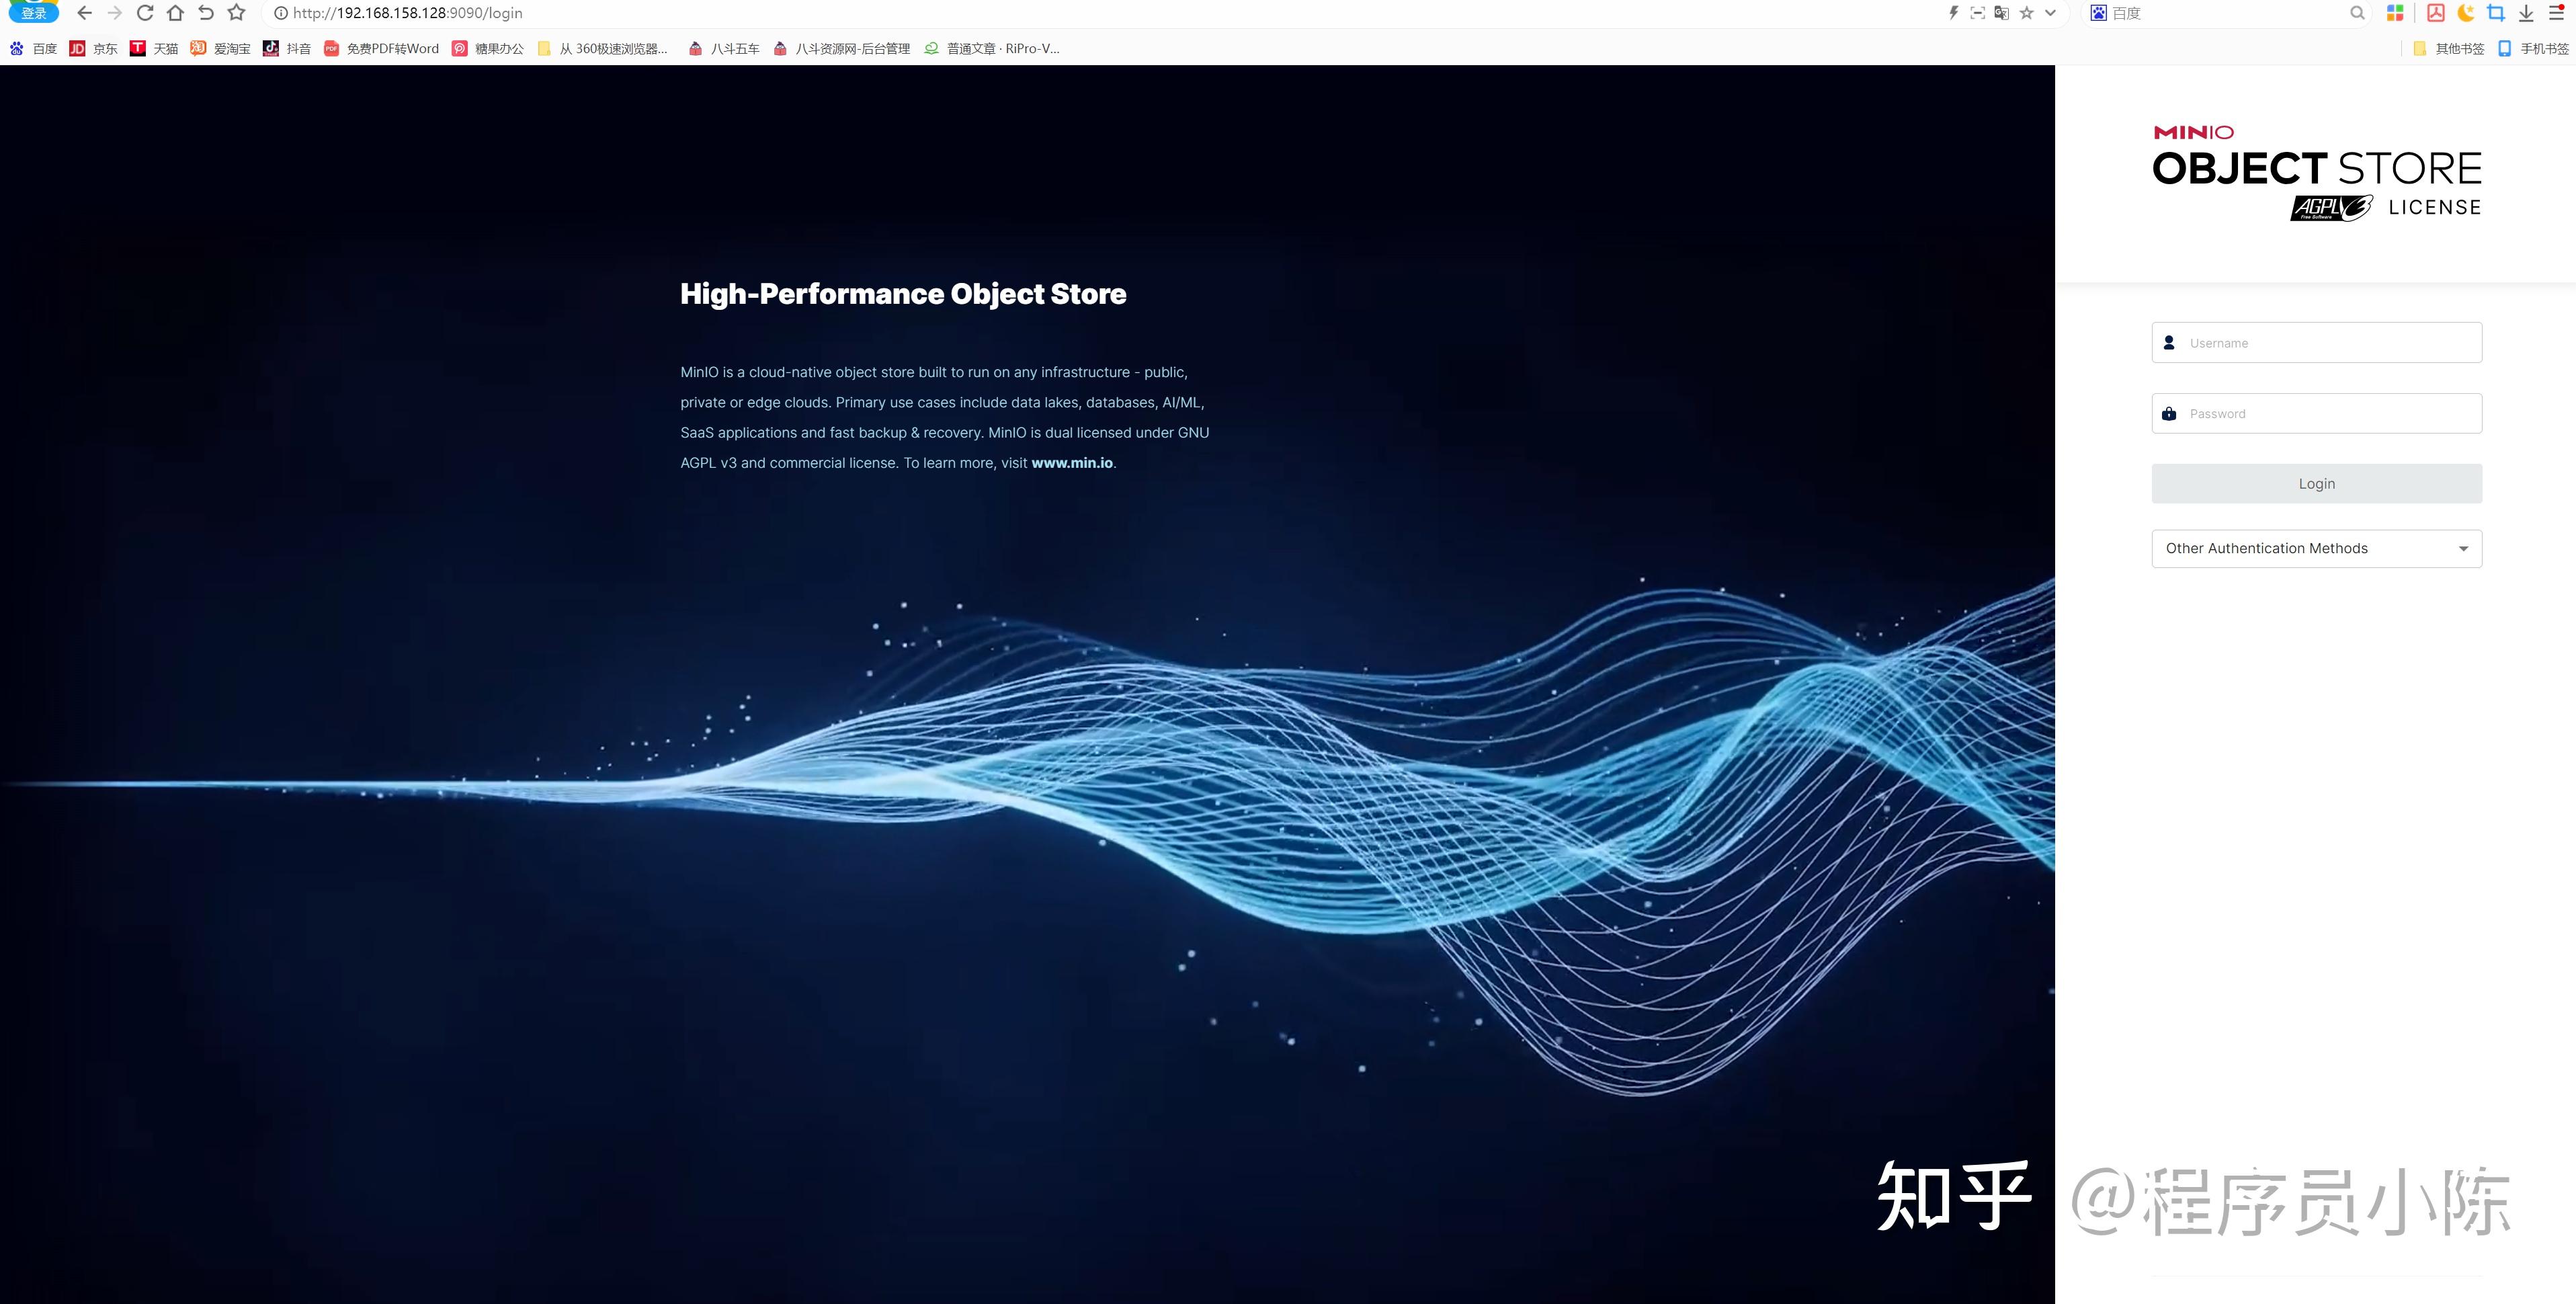Open the 京东 bookmark
Viewport: 2576px width, 1304px height.
click(92, 47)
